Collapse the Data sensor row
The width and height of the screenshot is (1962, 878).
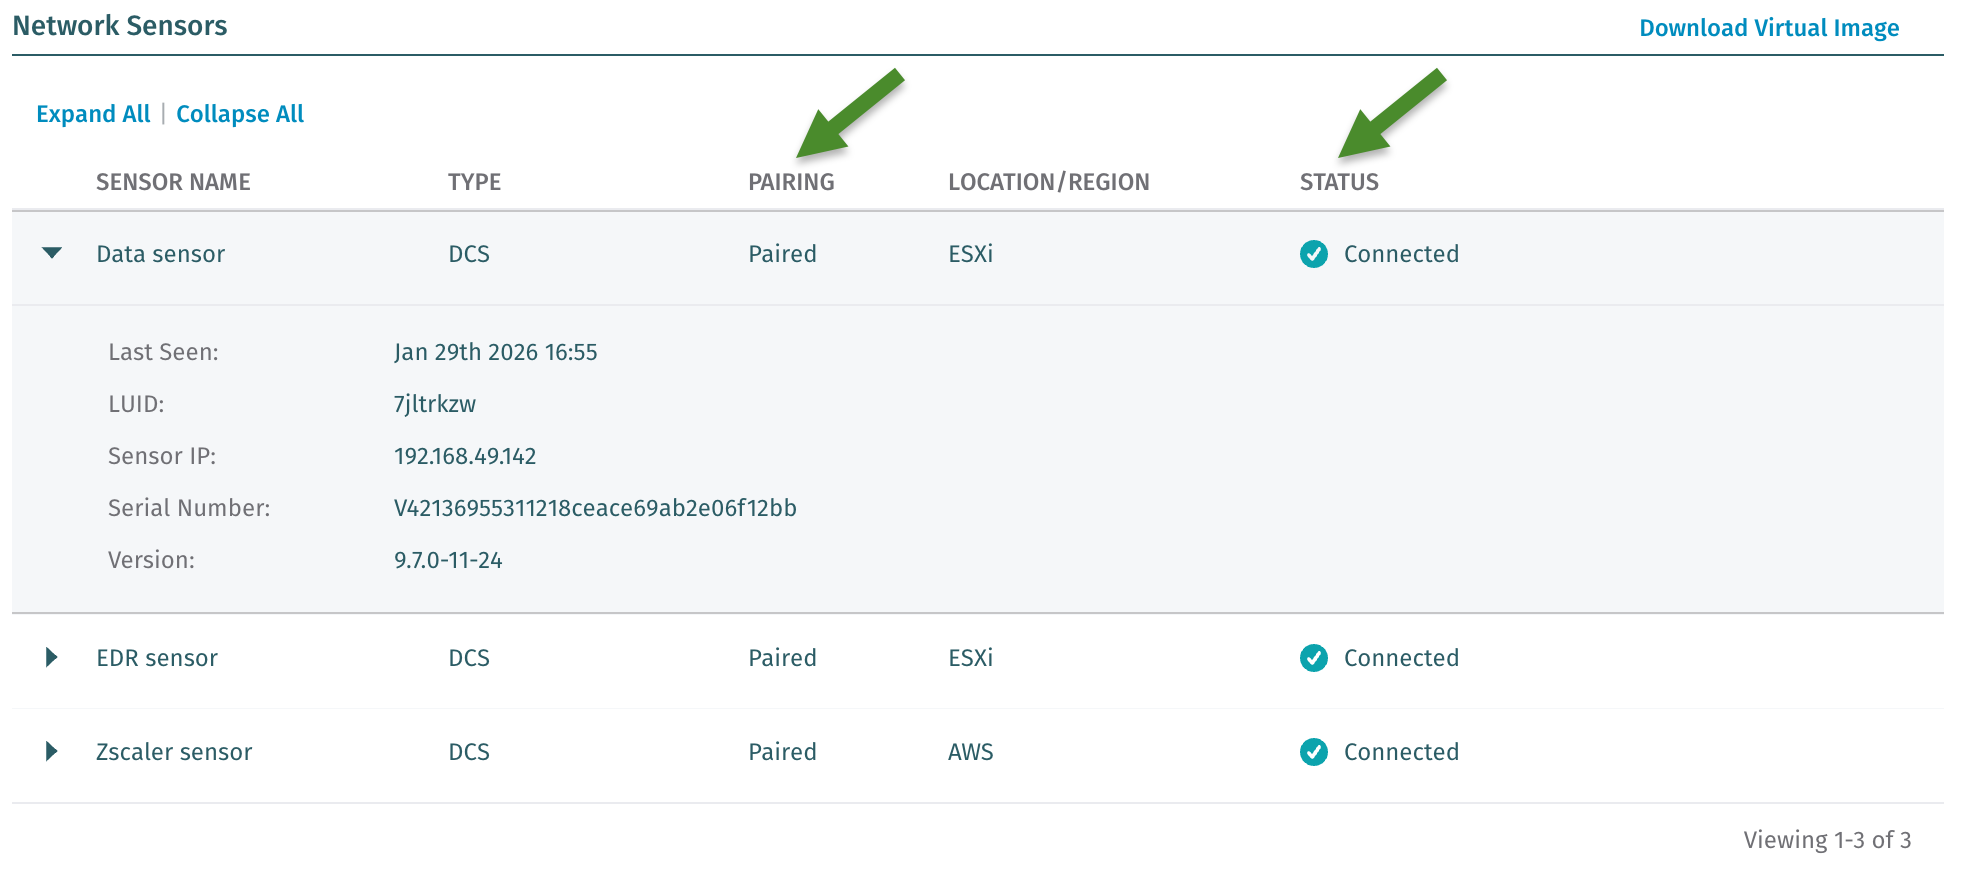click(52, 254)
